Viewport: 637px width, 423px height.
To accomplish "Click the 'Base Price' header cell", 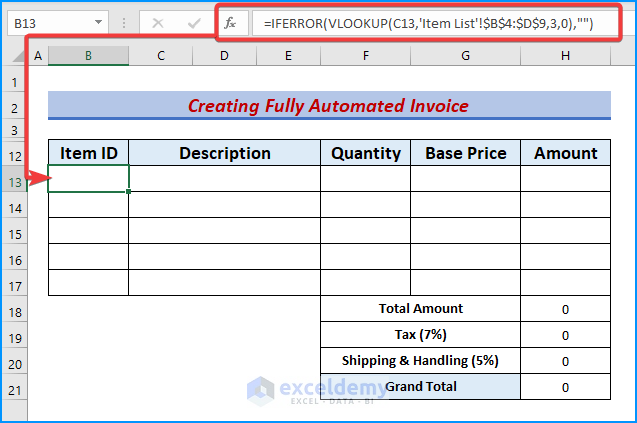I will 466,153.
